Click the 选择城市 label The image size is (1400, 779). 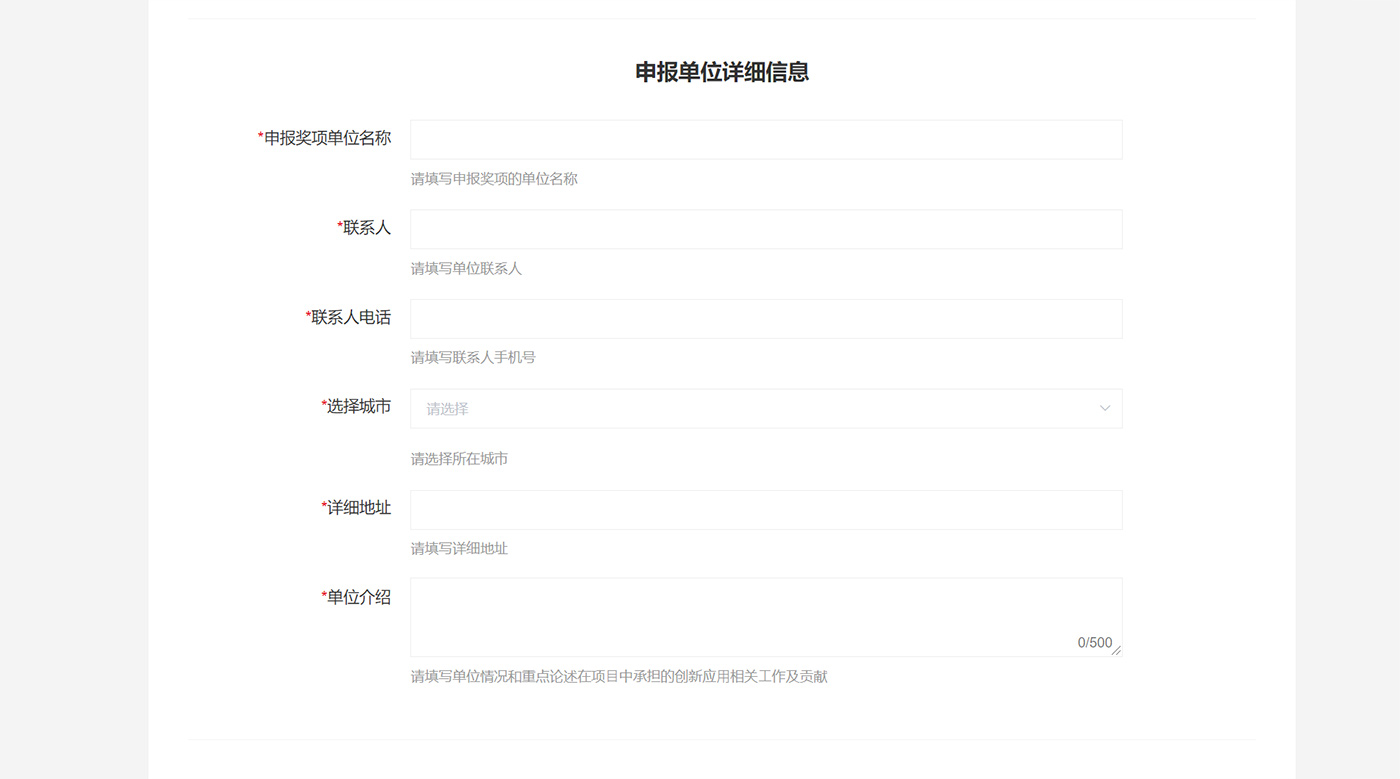[x=358, y=407]
